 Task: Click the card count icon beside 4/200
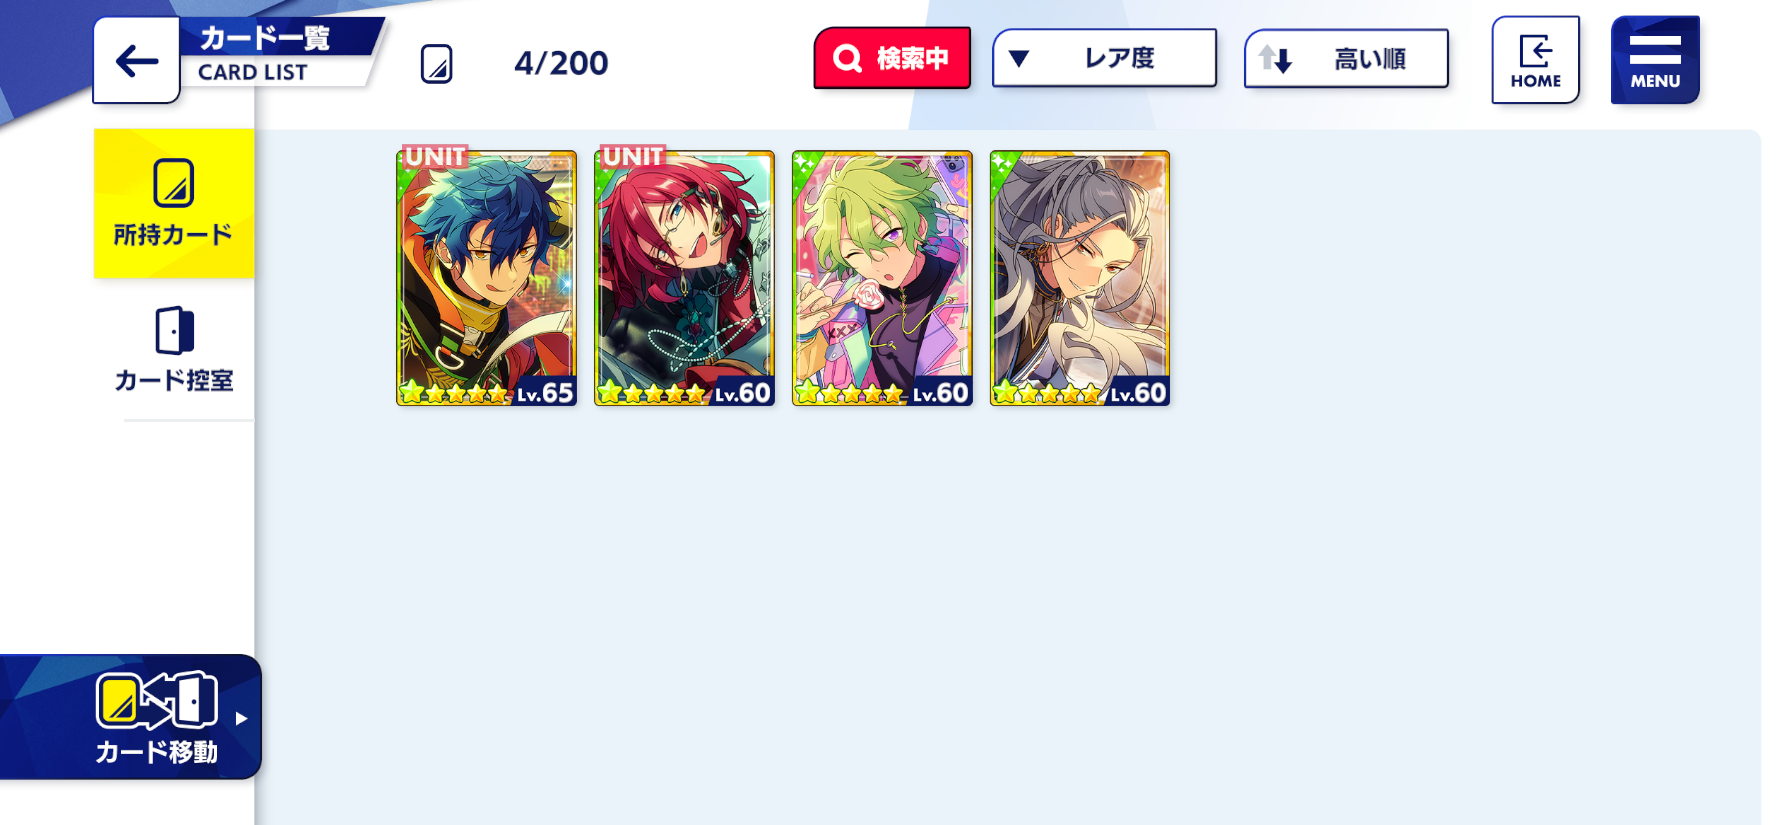(436, 64)
